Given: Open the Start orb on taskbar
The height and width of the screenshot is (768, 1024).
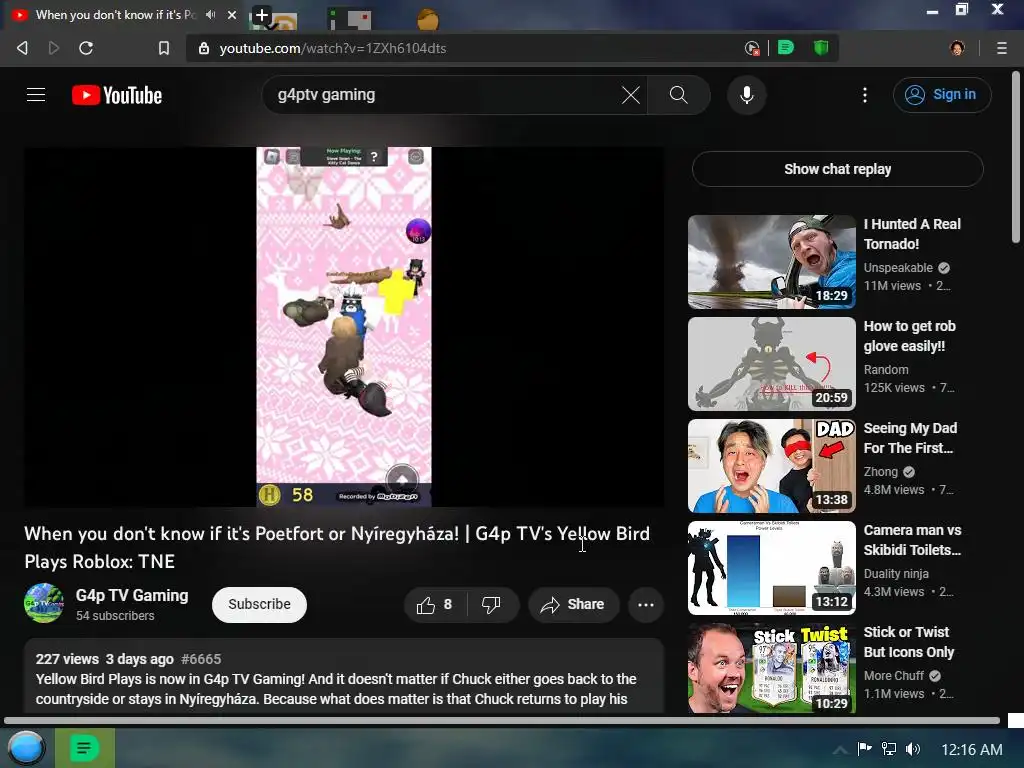Looking at the screenshot, I should pyautogui.click(x=26, y=748).
